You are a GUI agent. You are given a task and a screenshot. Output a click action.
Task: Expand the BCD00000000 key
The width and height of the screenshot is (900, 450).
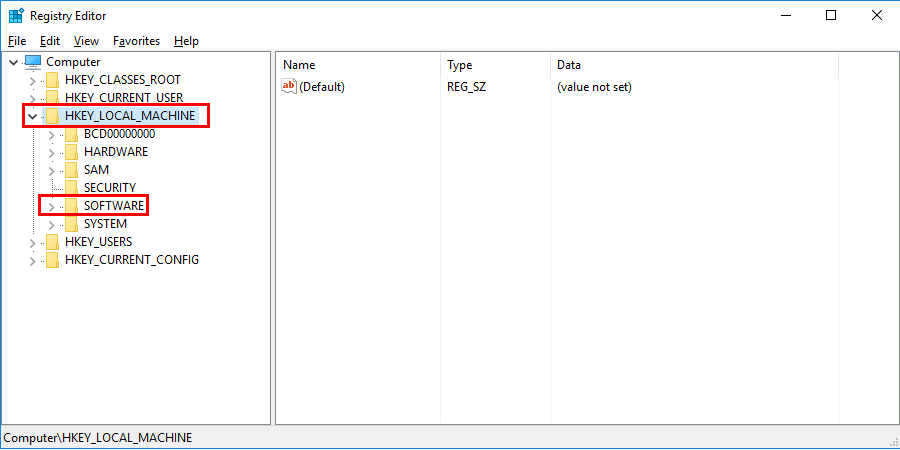(x=52, y=134)
